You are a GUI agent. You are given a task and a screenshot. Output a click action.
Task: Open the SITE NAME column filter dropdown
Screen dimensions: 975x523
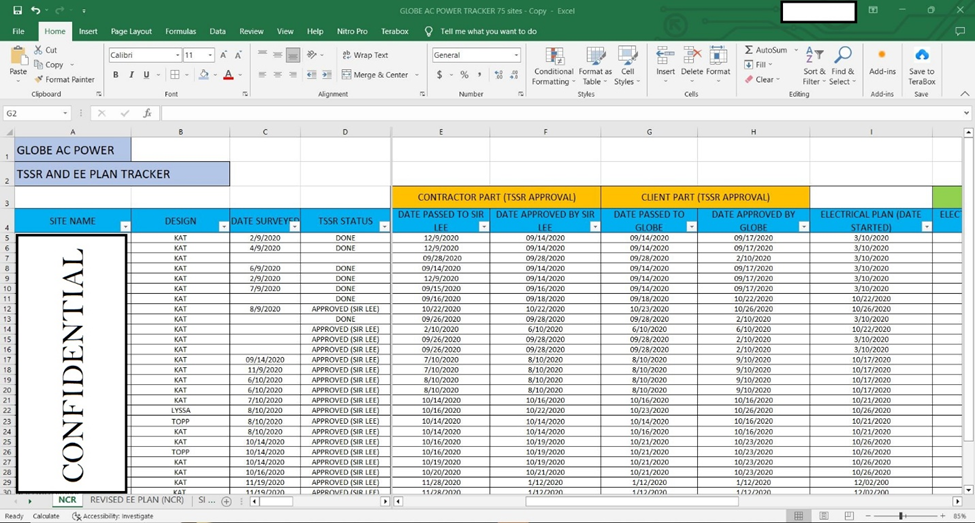(x=124, y=227)
